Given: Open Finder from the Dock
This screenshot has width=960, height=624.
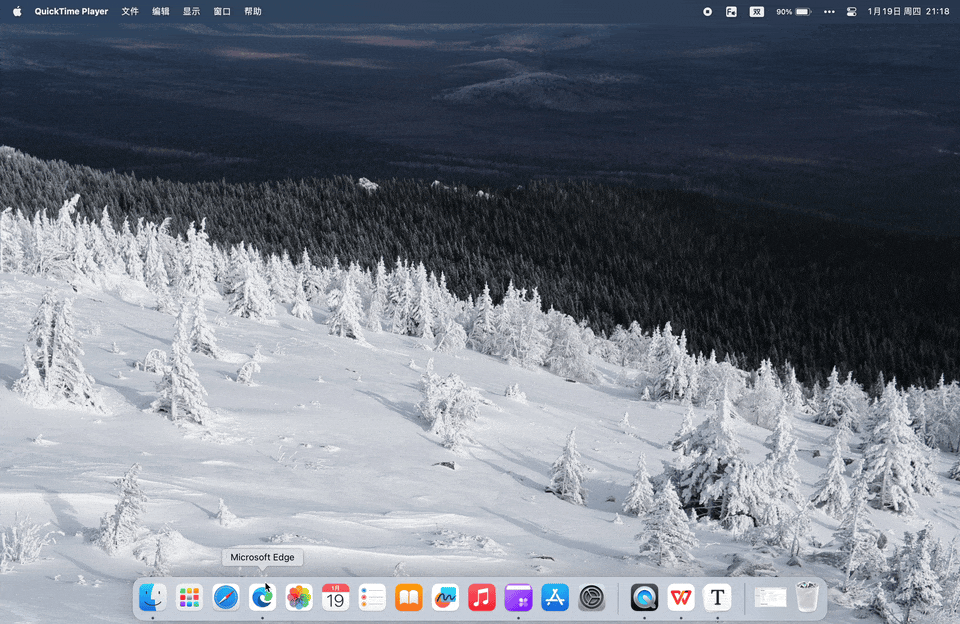Looking at the screenshot, I should [151, 597].
